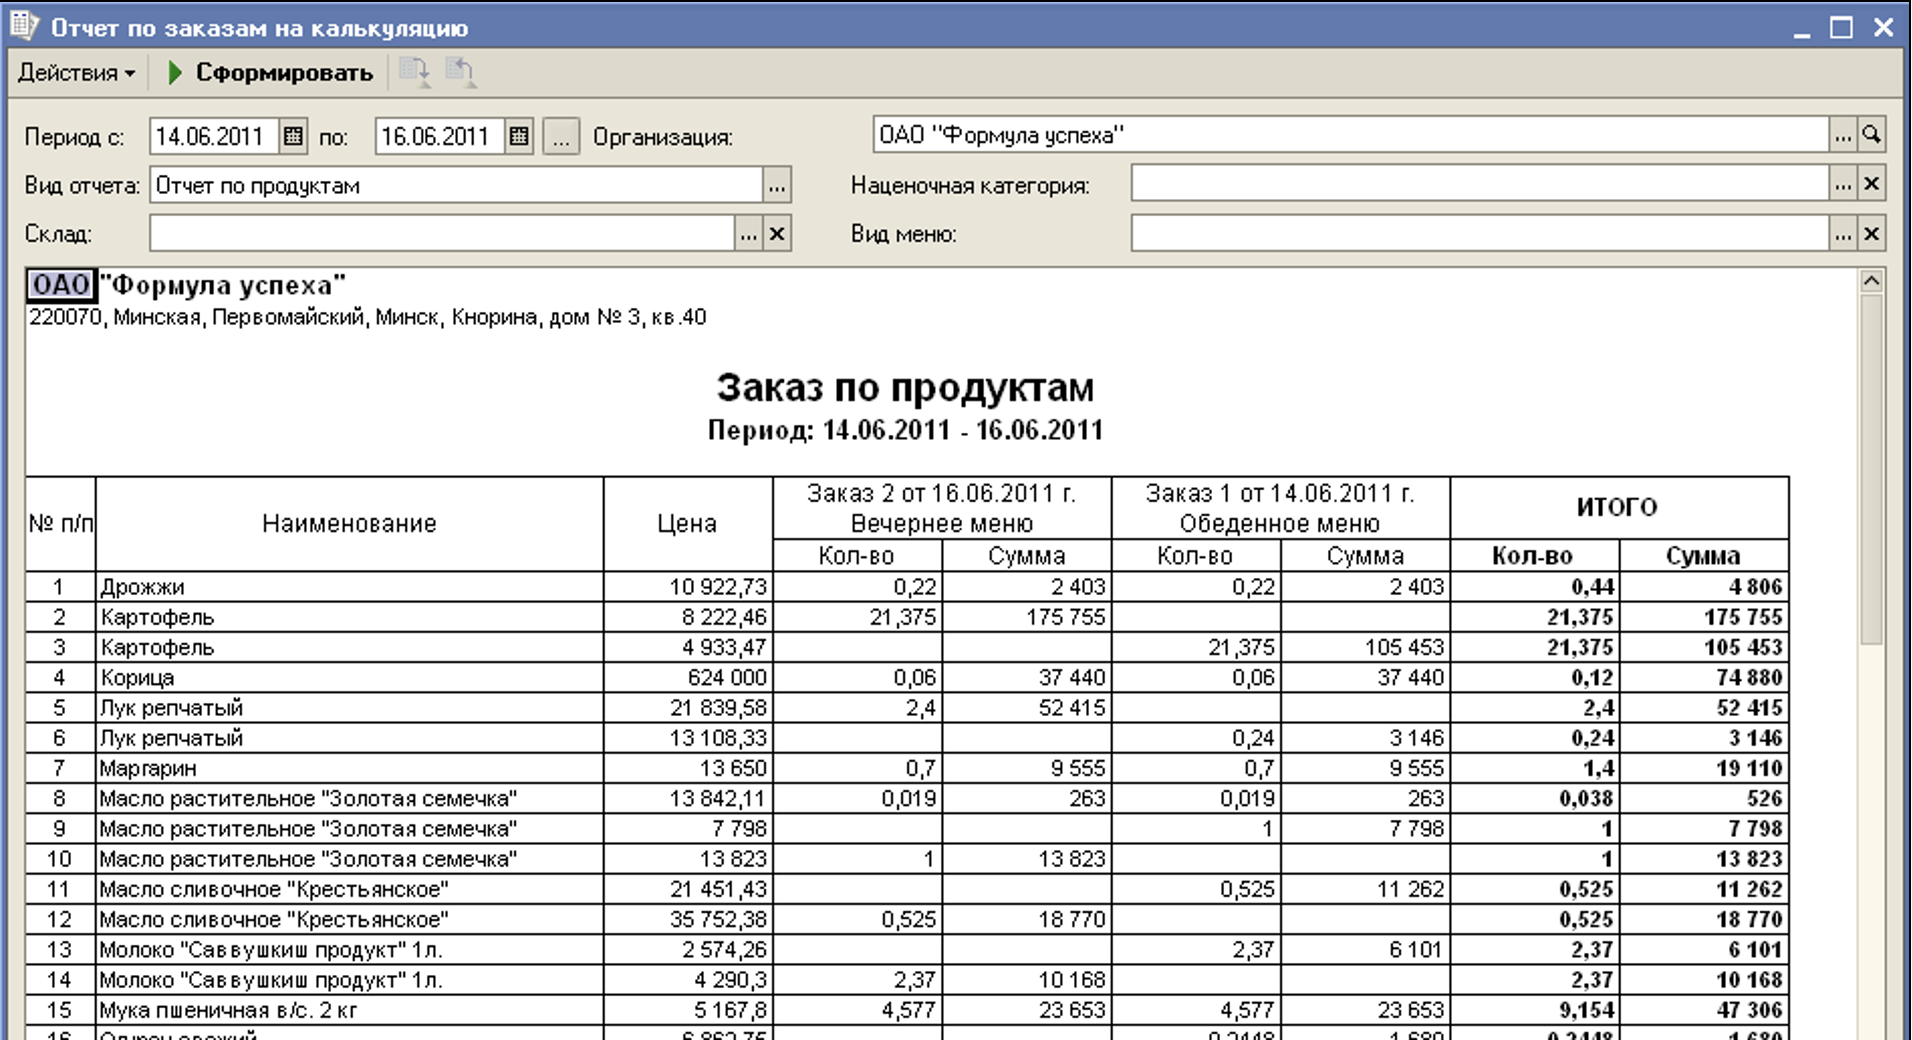The width and height of the screenshot is (1912, 1040).
Task: Clear the Склад field with X
Action: [777, 234]
